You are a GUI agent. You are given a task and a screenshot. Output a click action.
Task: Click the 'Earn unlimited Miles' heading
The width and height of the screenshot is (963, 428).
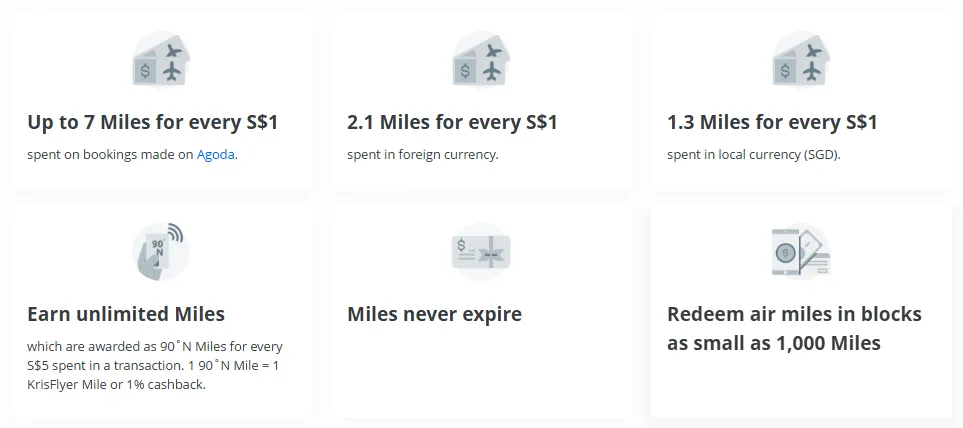click(126, 314)
